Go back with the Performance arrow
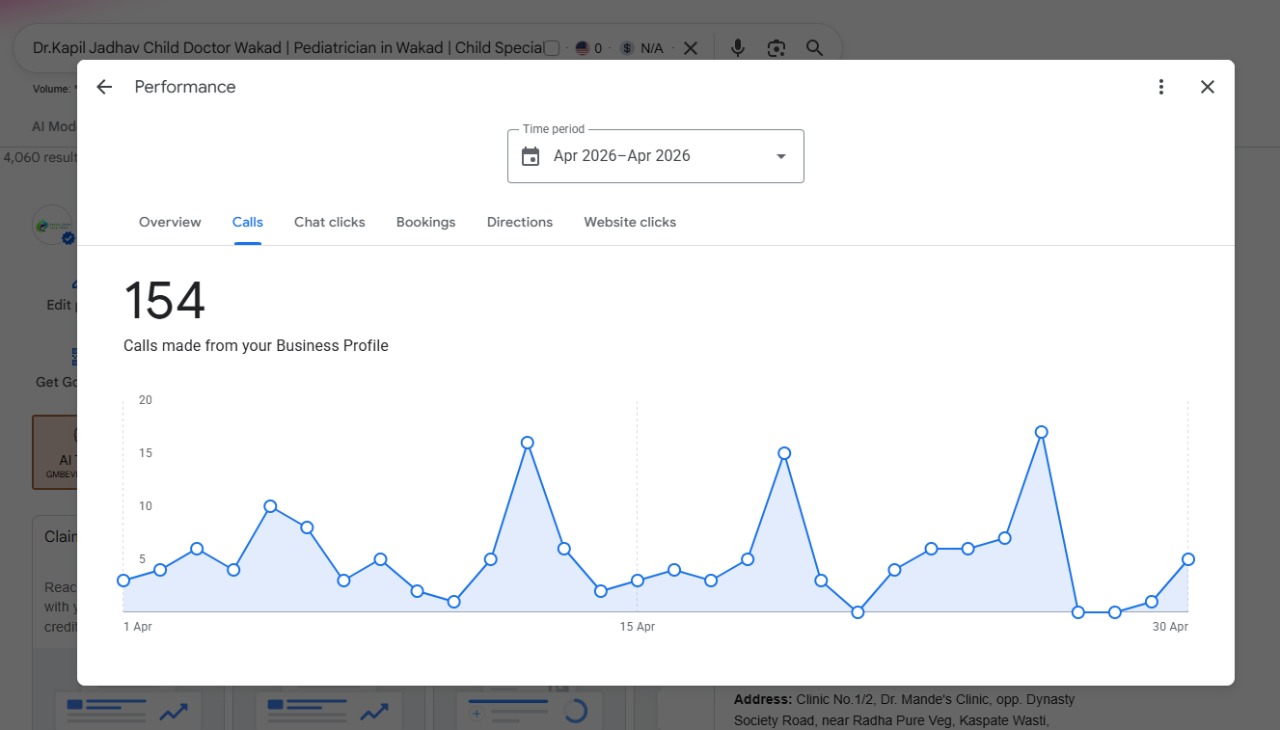 tap(104, 87)
